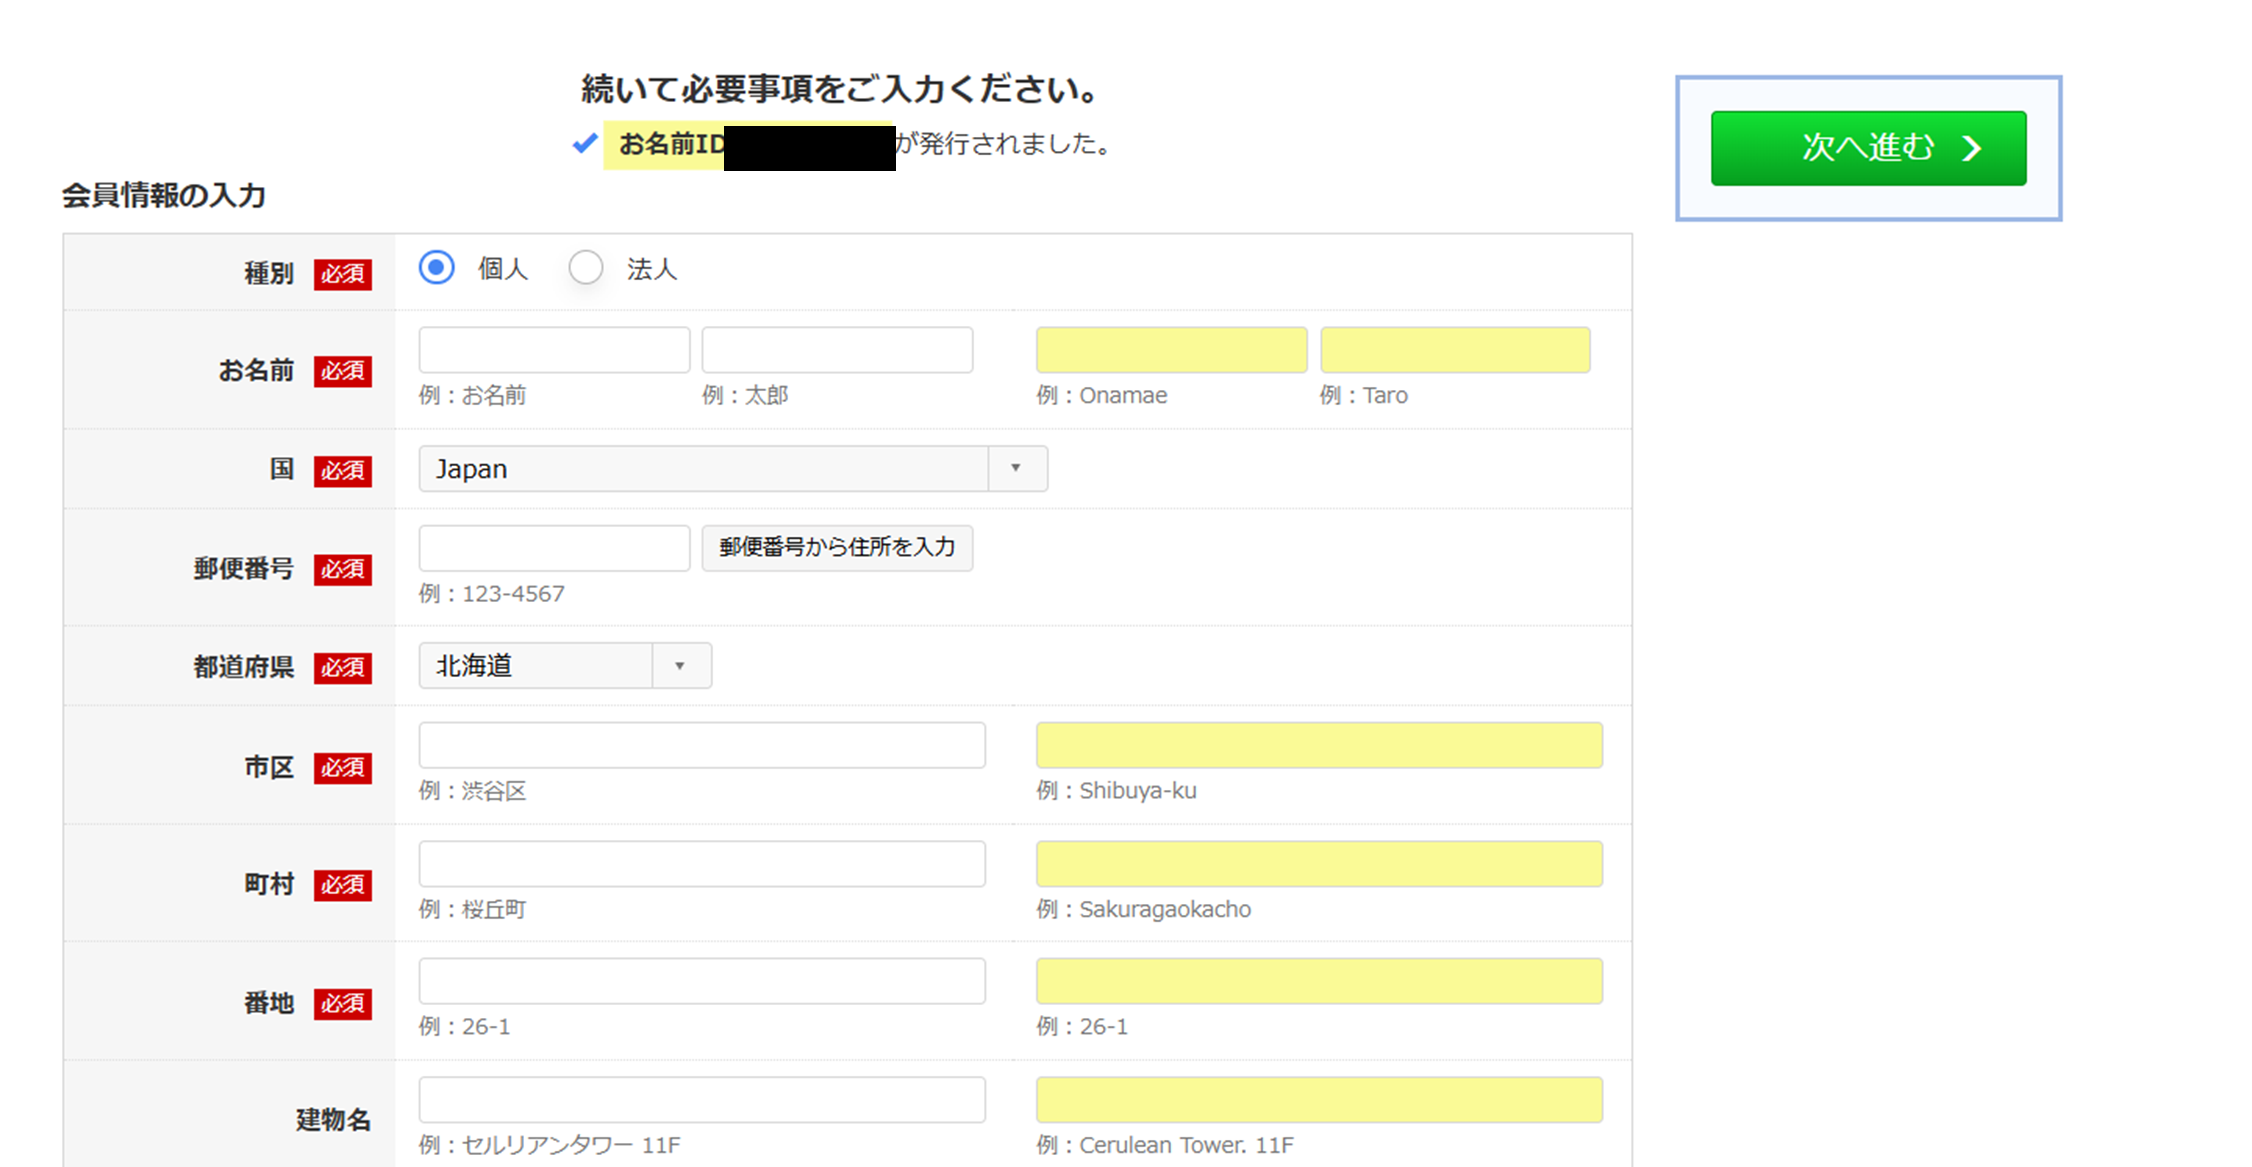Click the green 次へ進む button

coord(1867,148)
